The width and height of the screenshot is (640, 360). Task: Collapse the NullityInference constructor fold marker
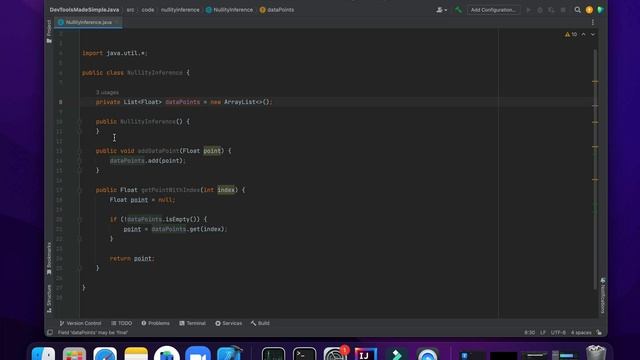point(80,122)
